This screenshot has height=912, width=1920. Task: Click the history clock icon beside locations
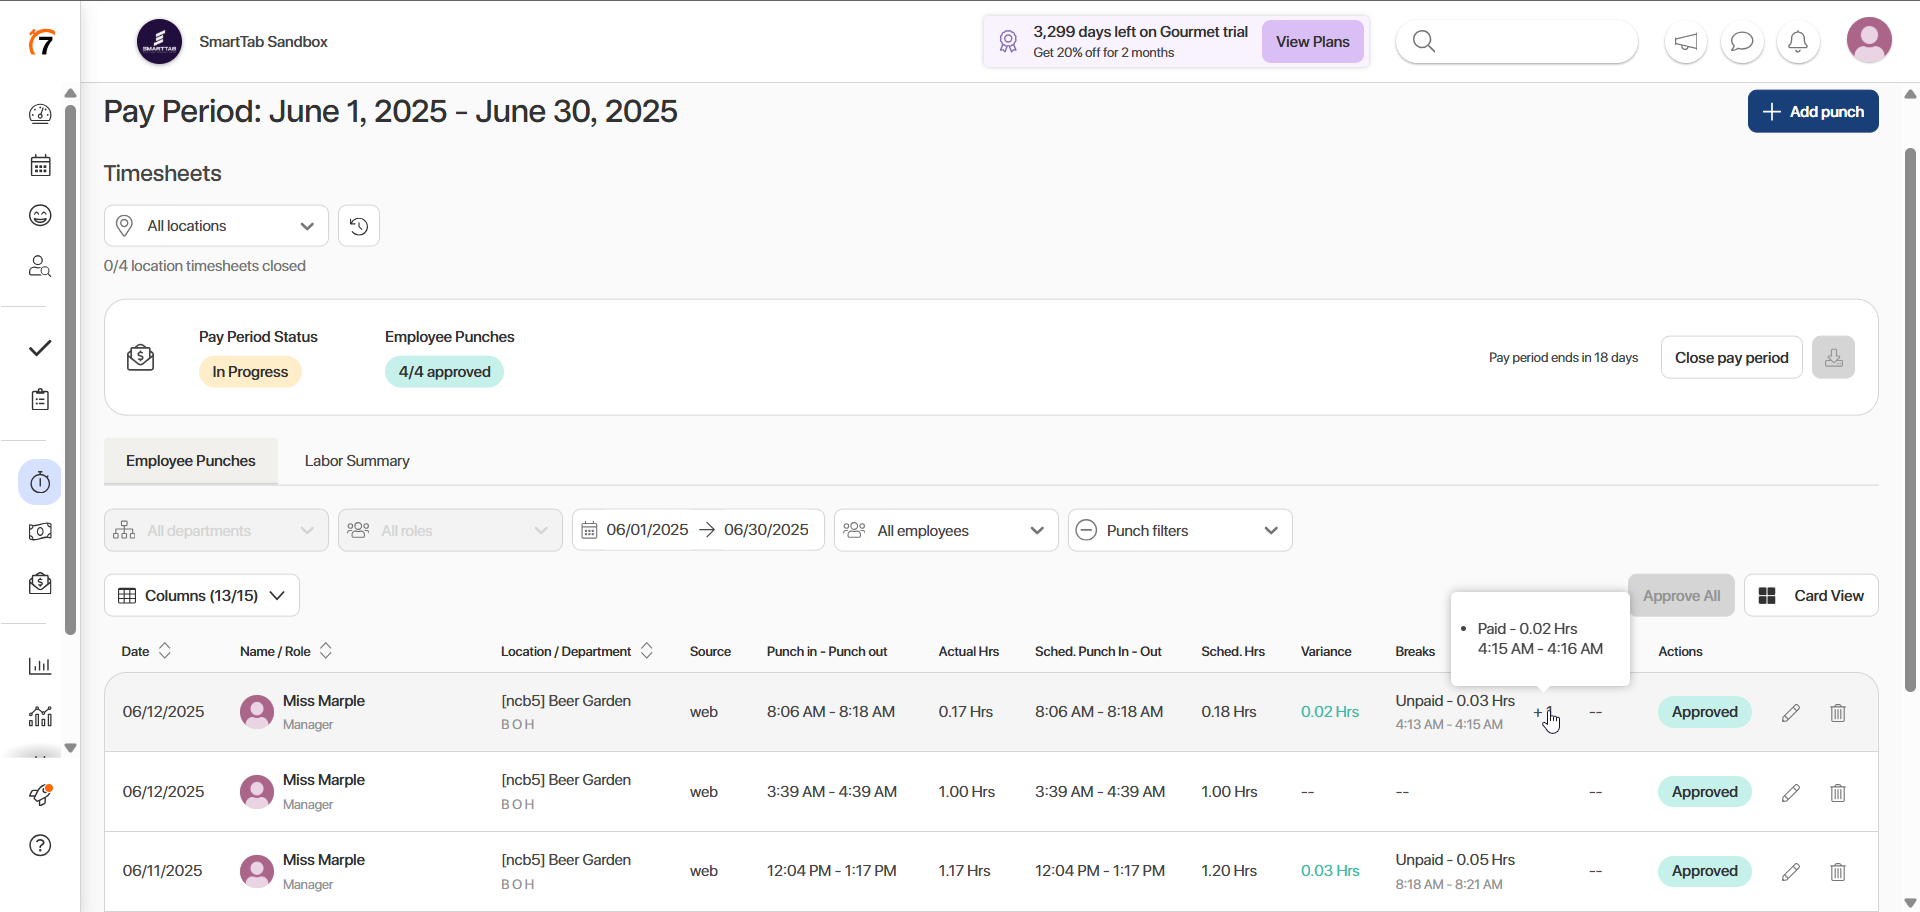[359, 226]
